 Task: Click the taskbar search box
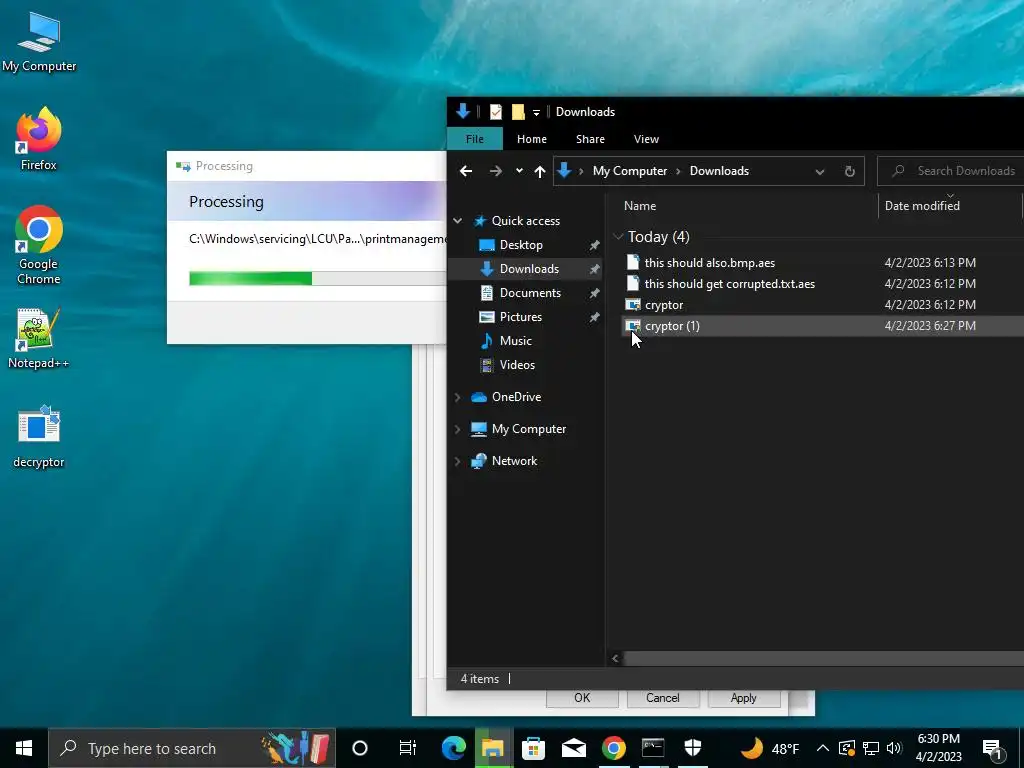pos(192,748)
